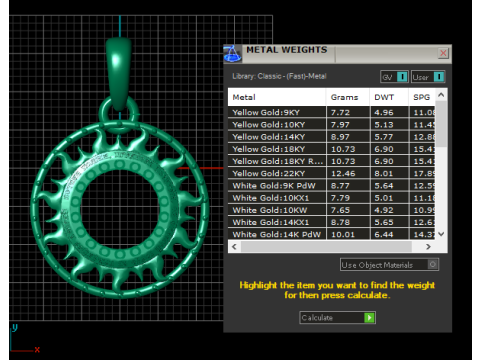Viewport: 480px width, 360px height.
Task: Click the vertical scrollbar thumb
Action: point(441,124)
